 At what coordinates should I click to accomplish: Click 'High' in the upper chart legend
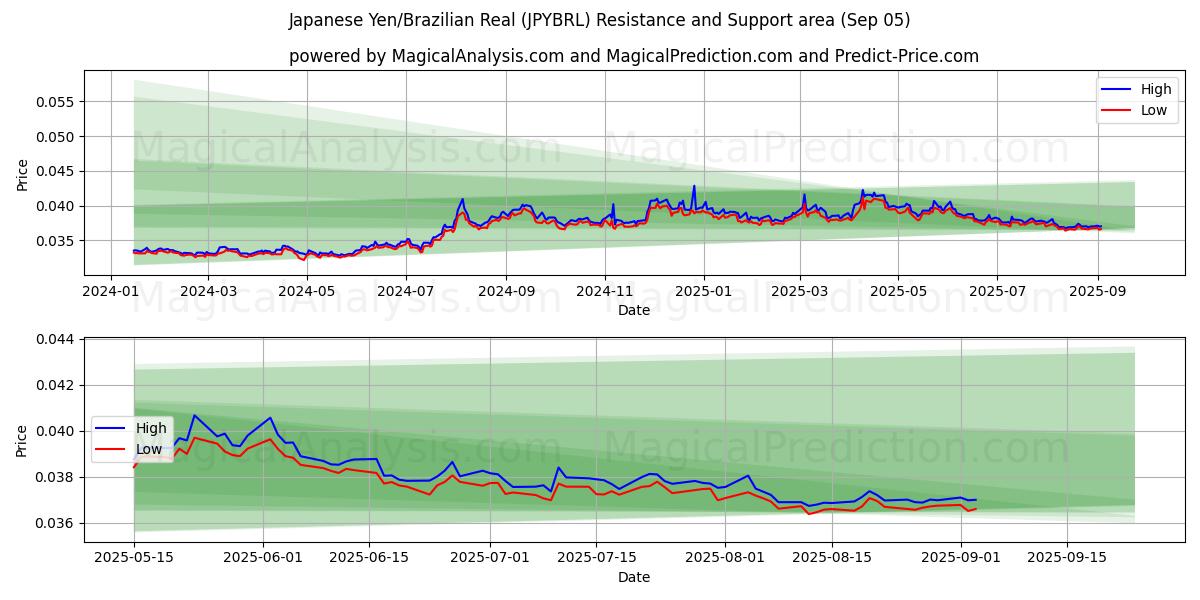[x=1156, y=89]
